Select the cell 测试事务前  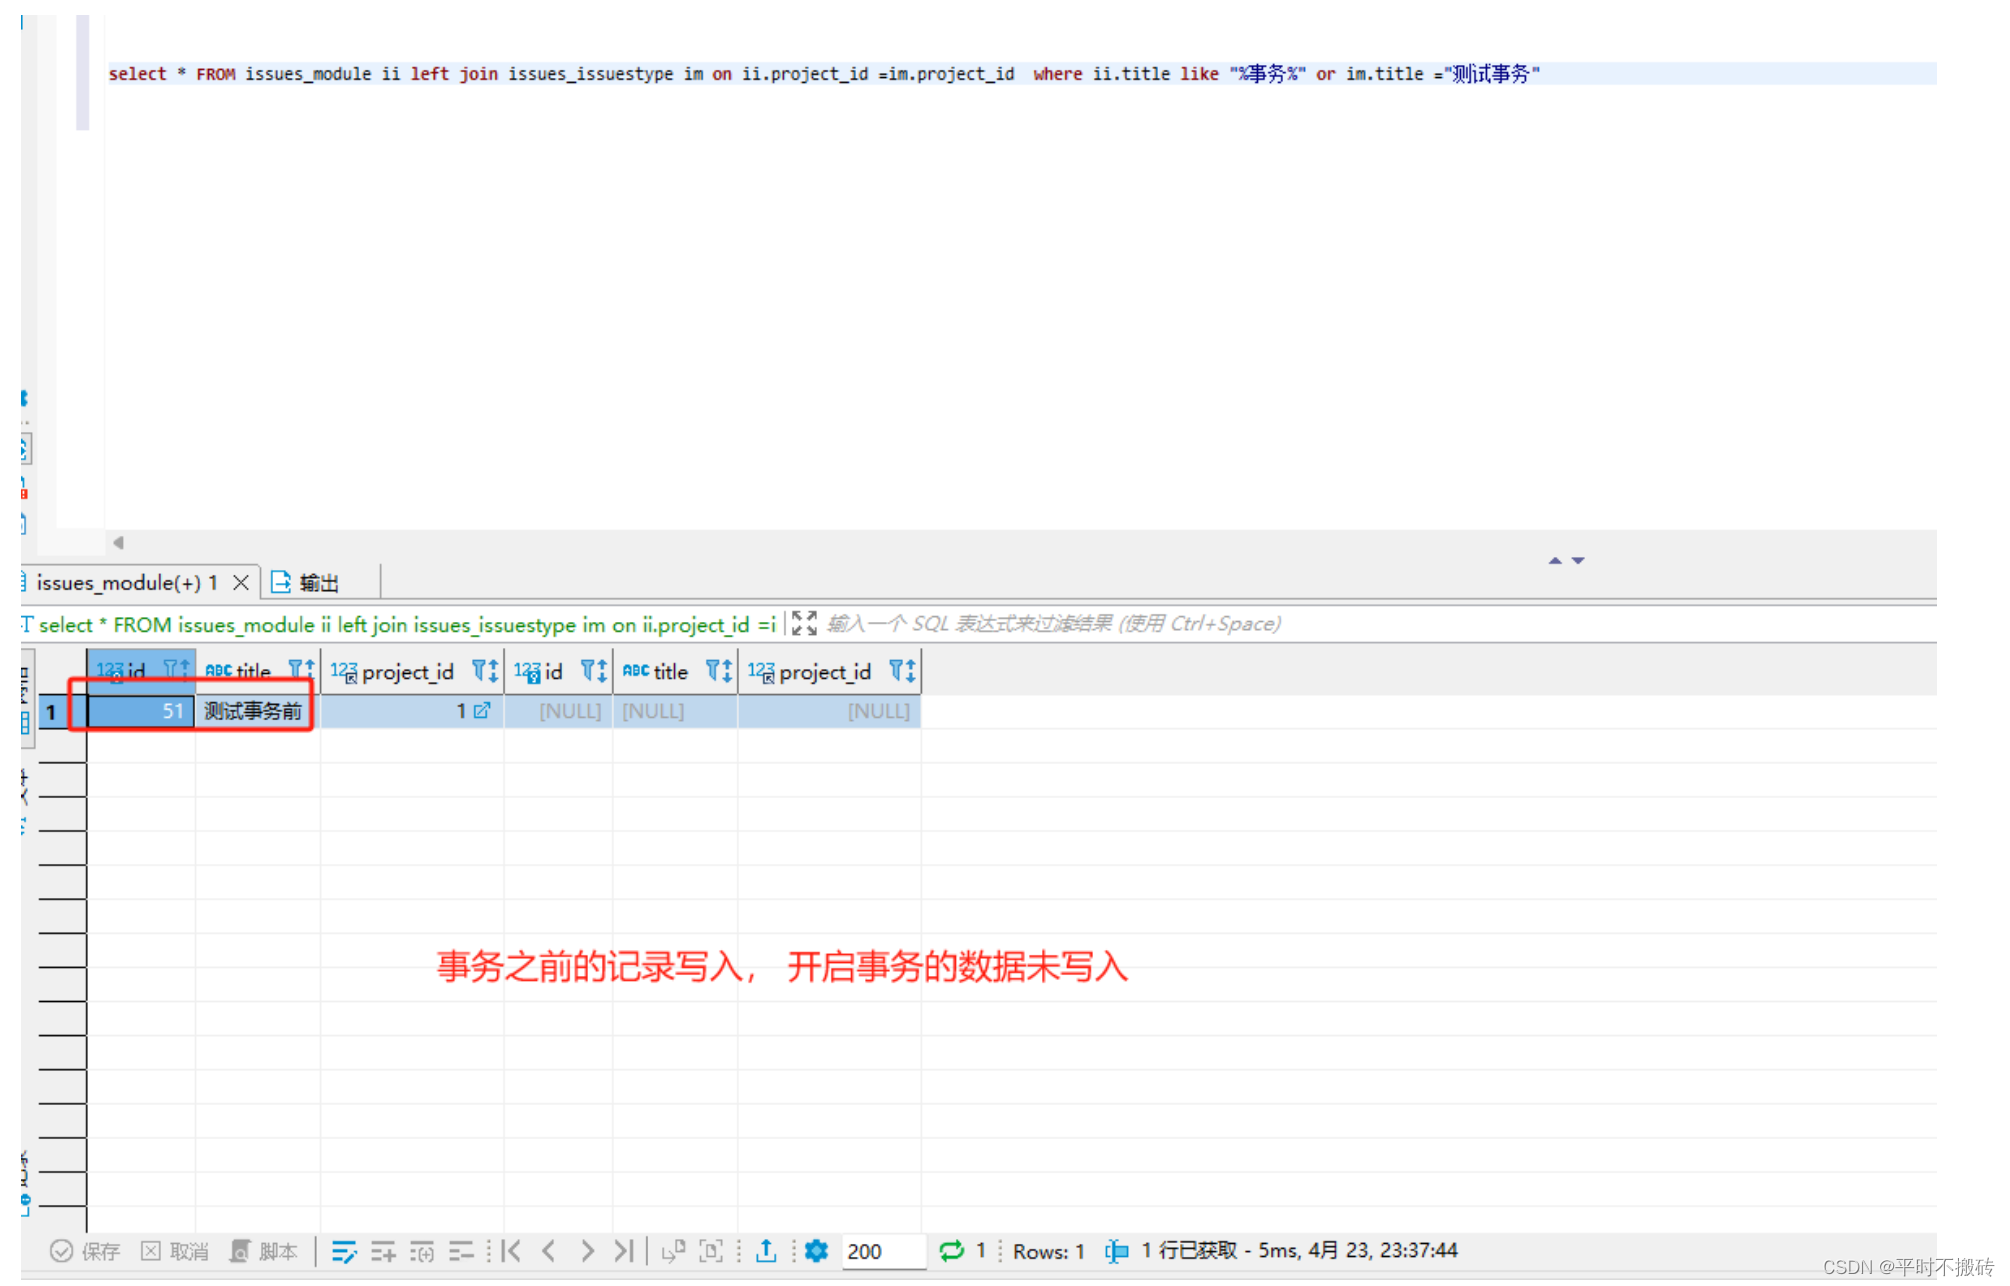[x=257, y=711]
